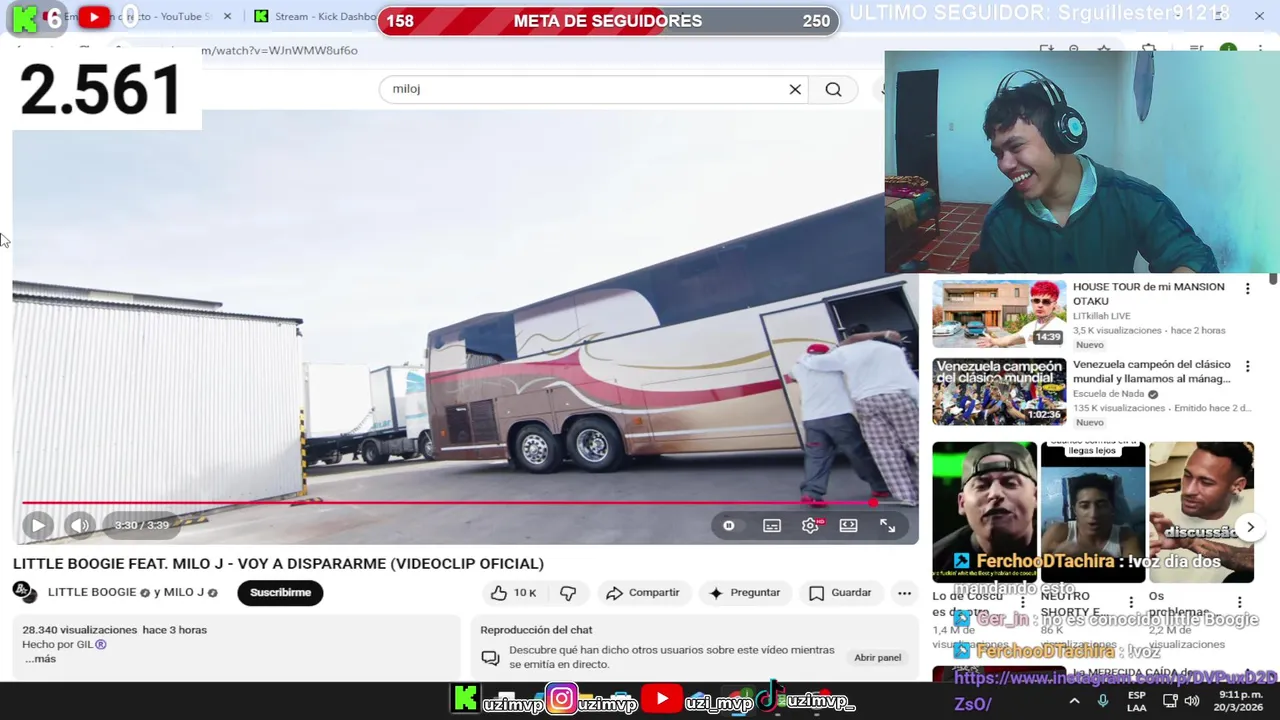Screen dimensions: 1280x720
Task: Show more Shorts with the right arrow
Action: (1250, 527)
